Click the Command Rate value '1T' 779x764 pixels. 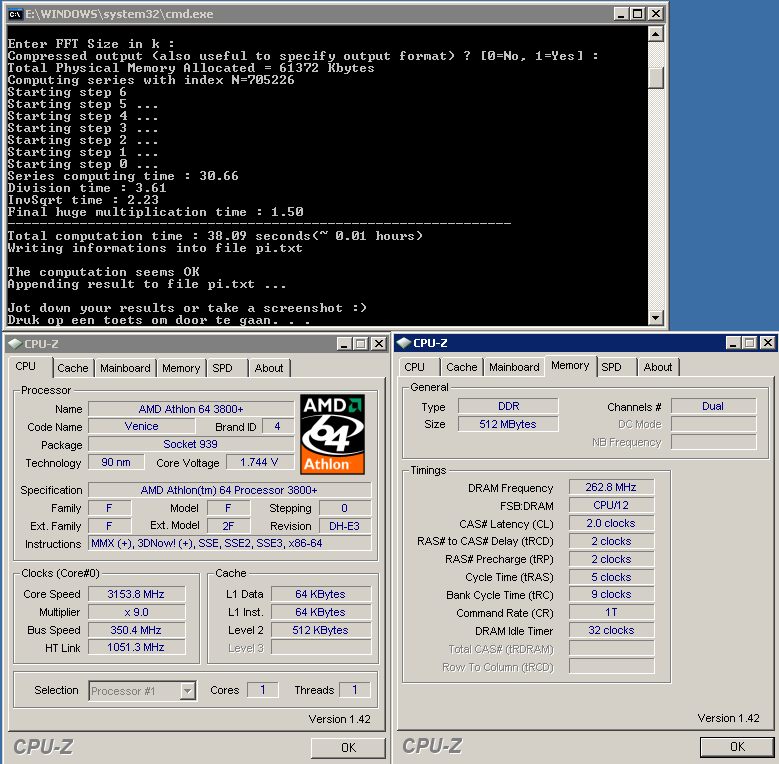coord(612,612)
